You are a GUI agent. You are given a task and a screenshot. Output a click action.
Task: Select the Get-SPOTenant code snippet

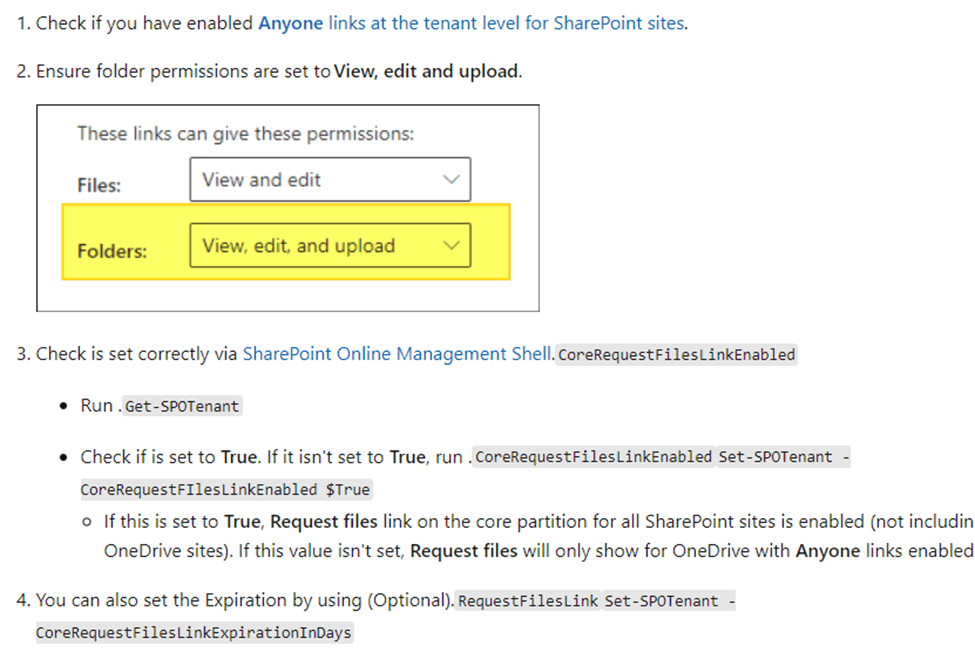click(182, 406)
